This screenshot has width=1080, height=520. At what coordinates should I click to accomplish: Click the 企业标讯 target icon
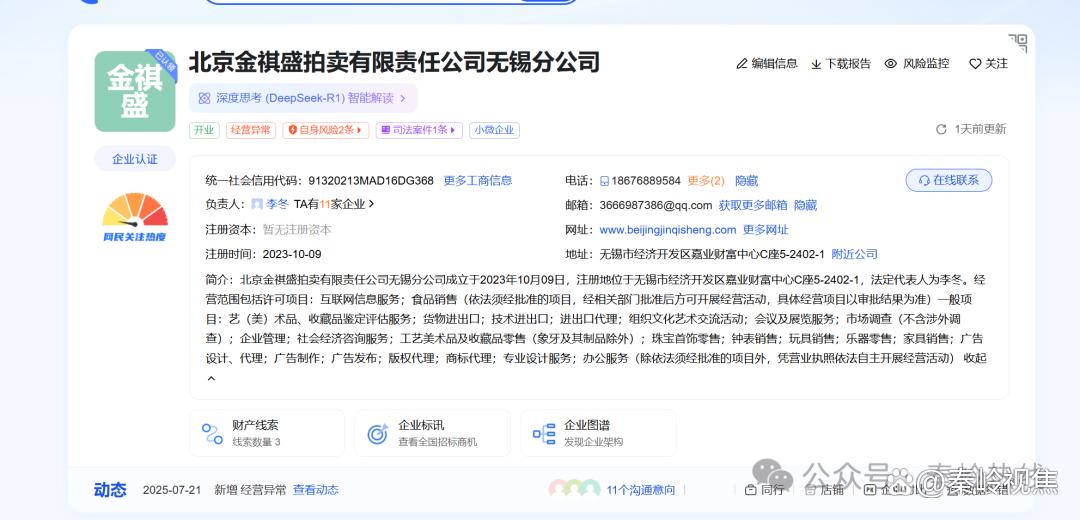point(377,433)
